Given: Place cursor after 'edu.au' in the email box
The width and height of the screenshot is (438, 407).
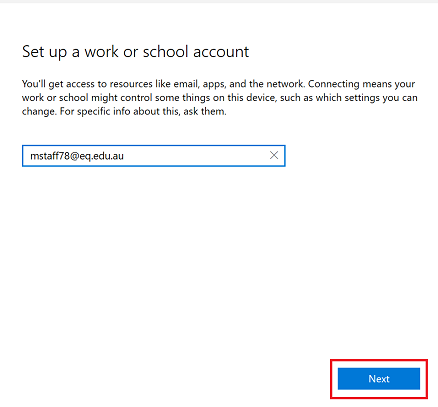Looking at the screenshot, I should click(124, 156).
